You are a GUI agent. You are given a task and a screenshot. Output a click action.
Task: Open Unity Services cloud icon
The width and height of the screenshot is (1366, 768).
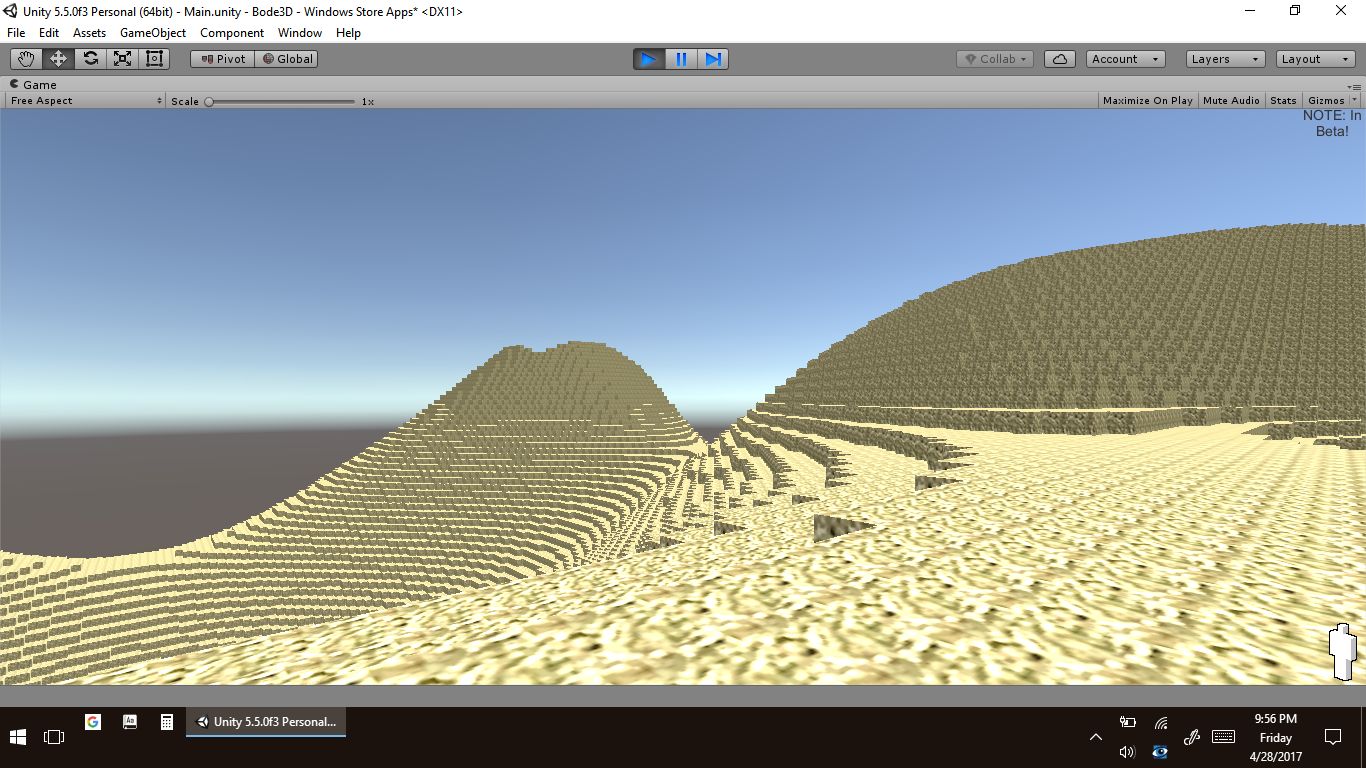[x=1059, y=59]
